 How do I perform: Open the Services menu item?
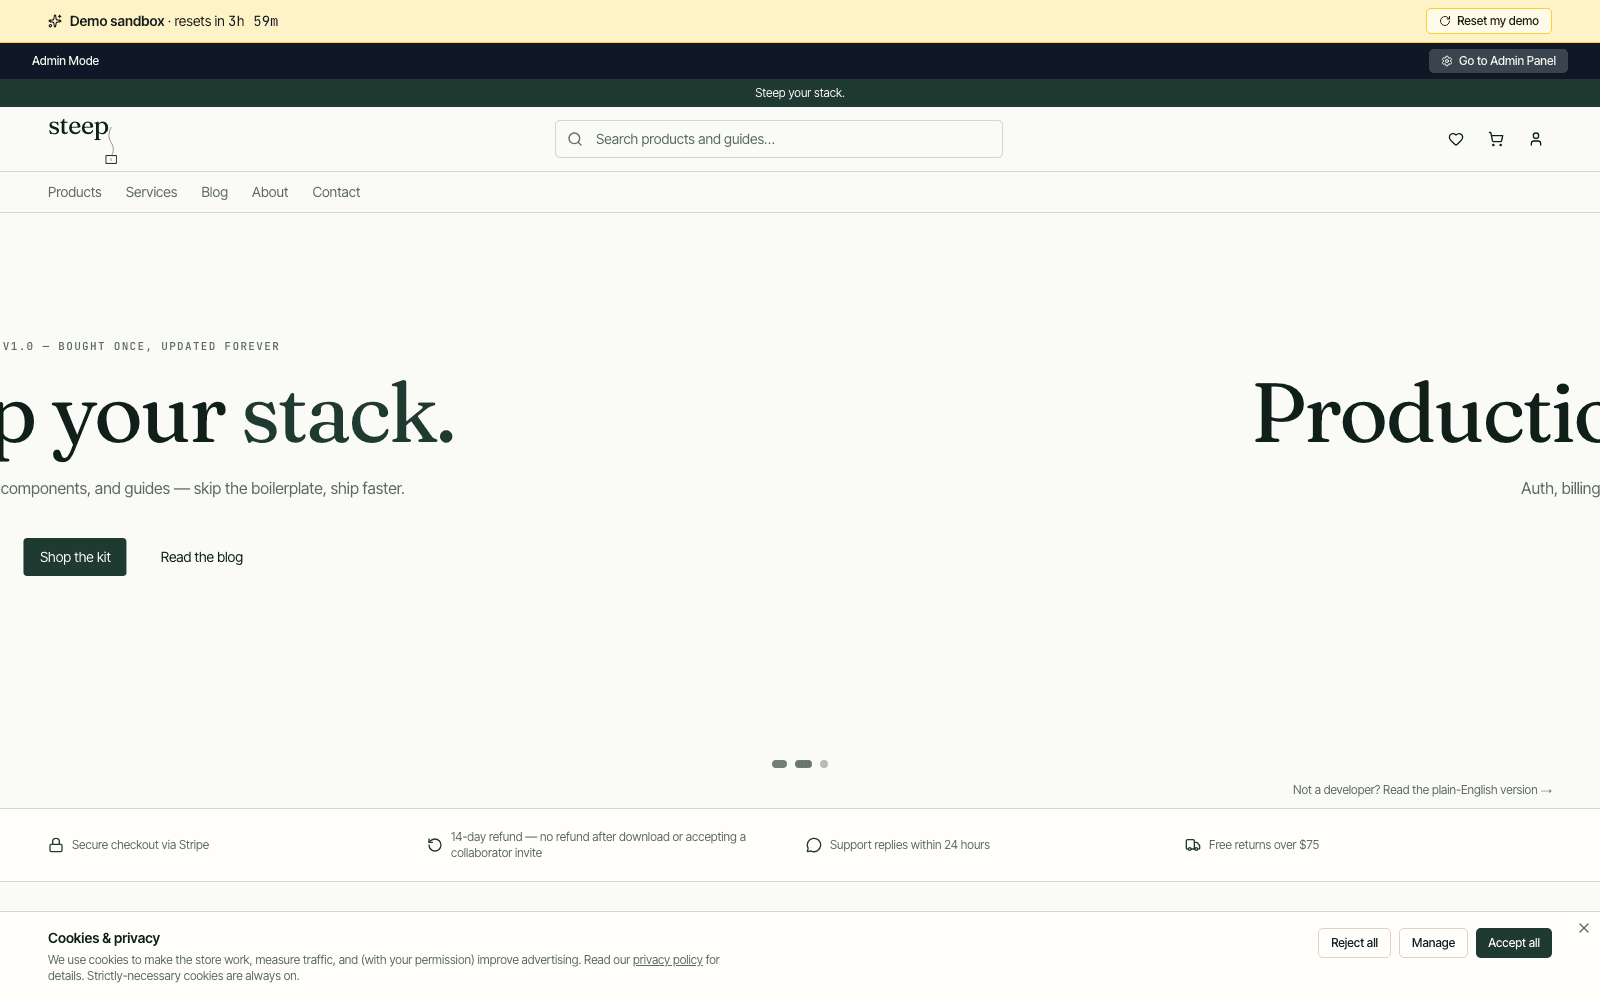coord(151,192)
